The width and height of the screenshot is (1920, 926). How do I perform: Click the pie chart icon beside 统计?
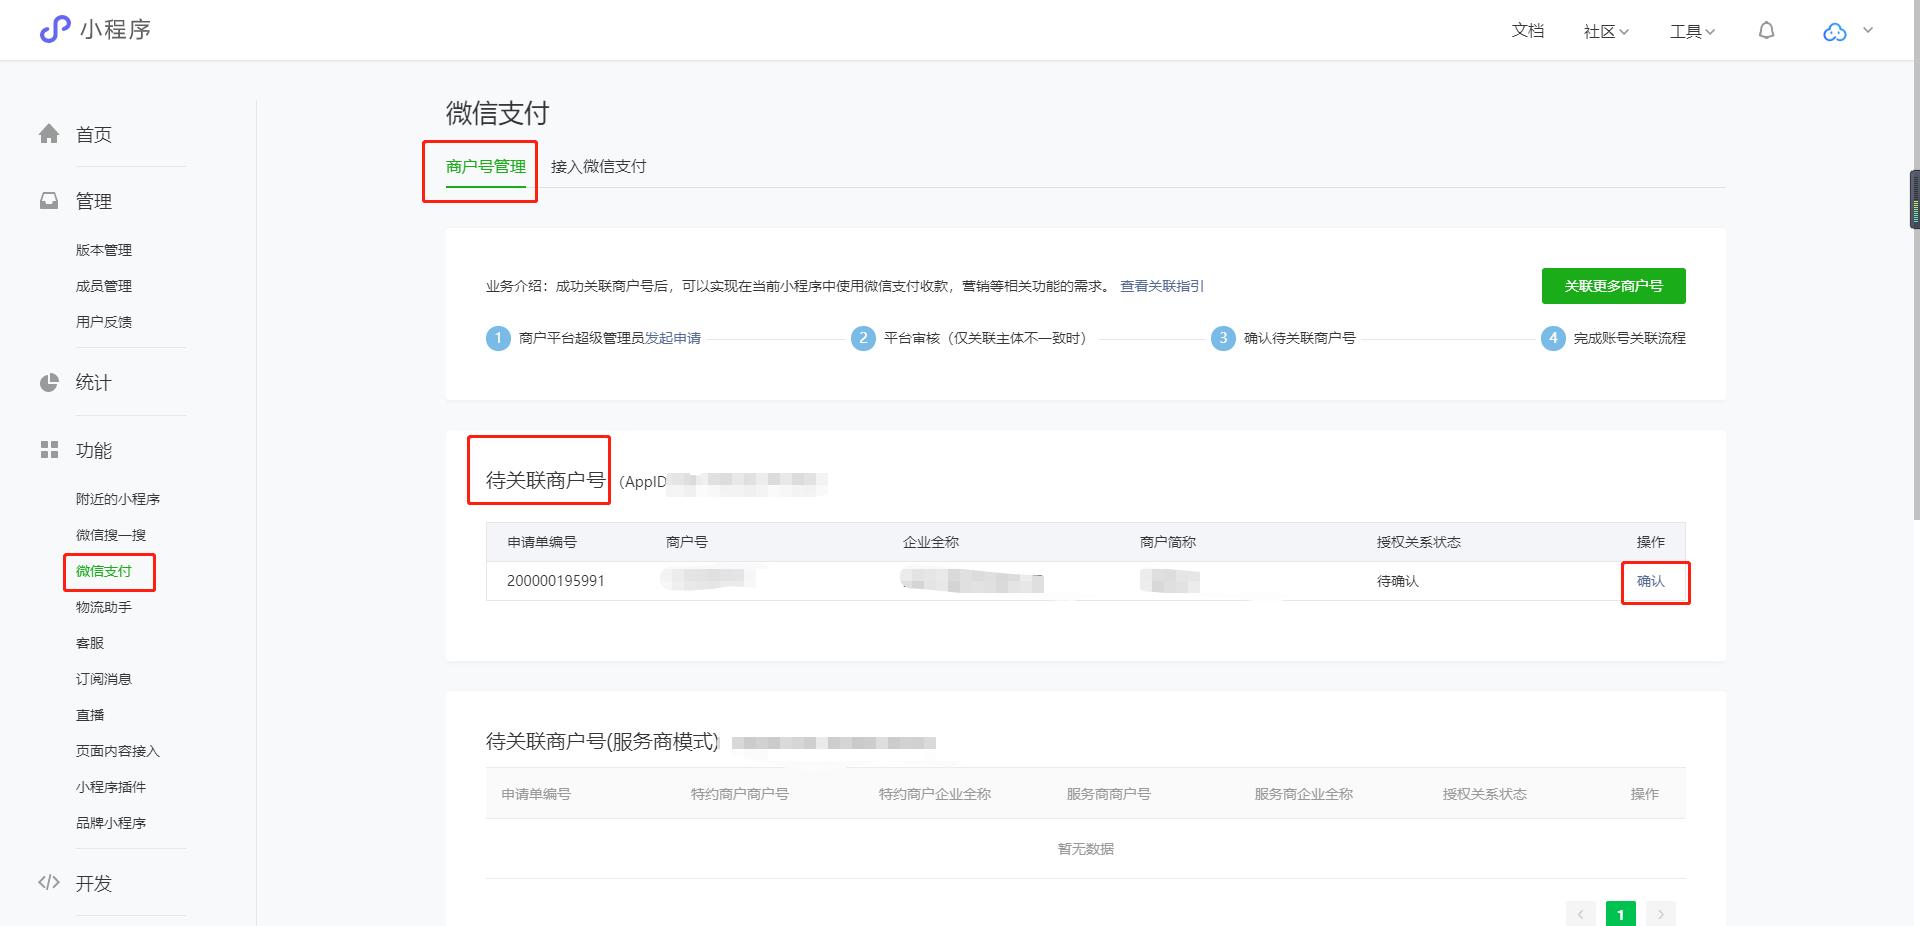pos(49,382)
